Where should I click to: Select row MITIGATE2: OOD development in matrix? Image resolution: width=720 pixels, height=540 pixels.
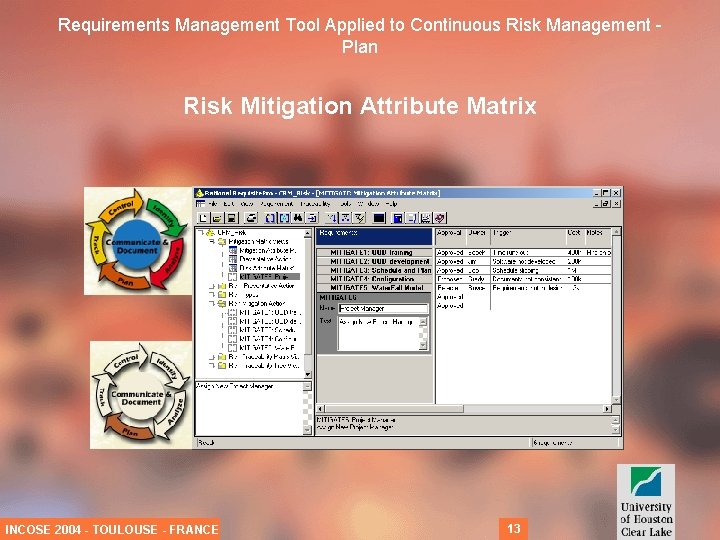click(375, 261)
